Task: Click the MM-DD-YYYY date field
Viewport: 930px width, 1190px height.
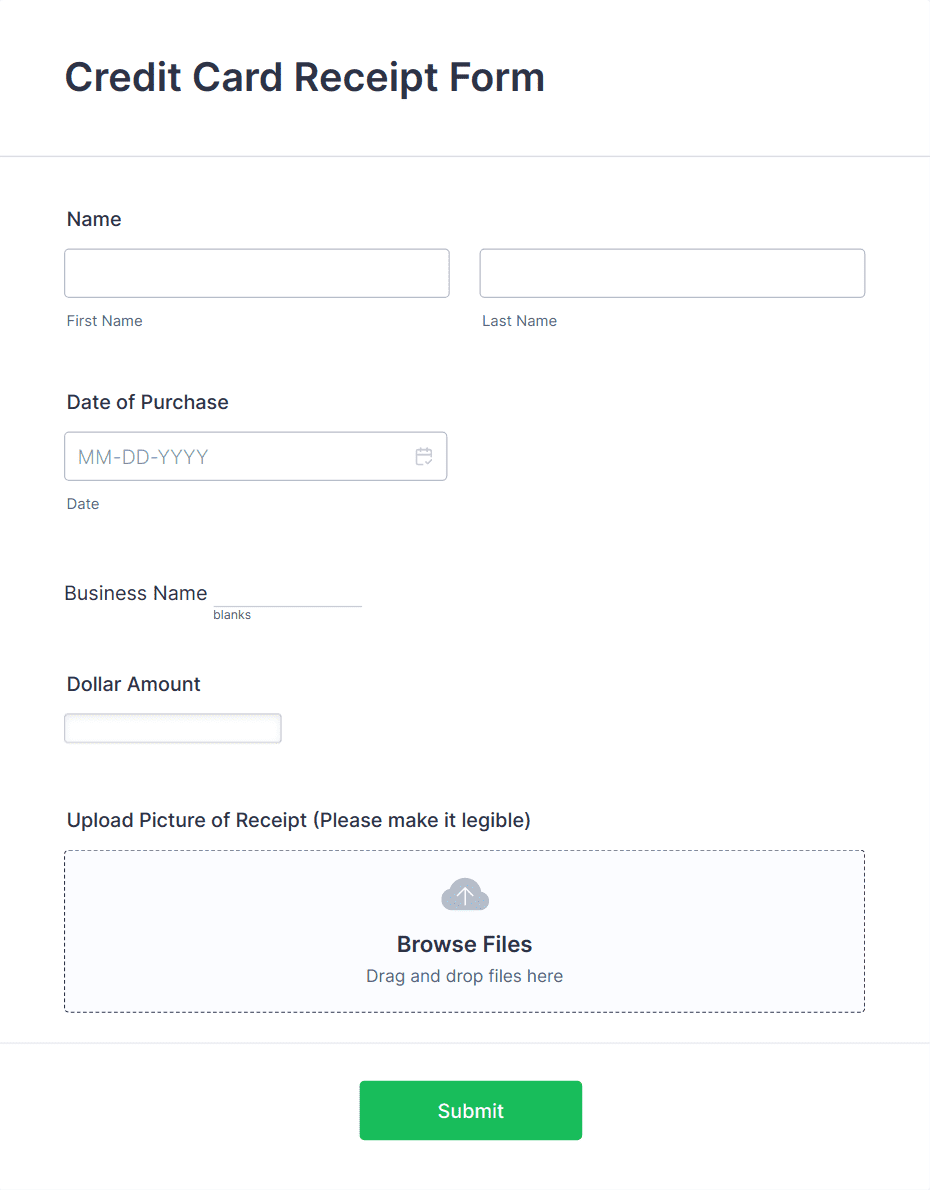Action: (230, 456)
